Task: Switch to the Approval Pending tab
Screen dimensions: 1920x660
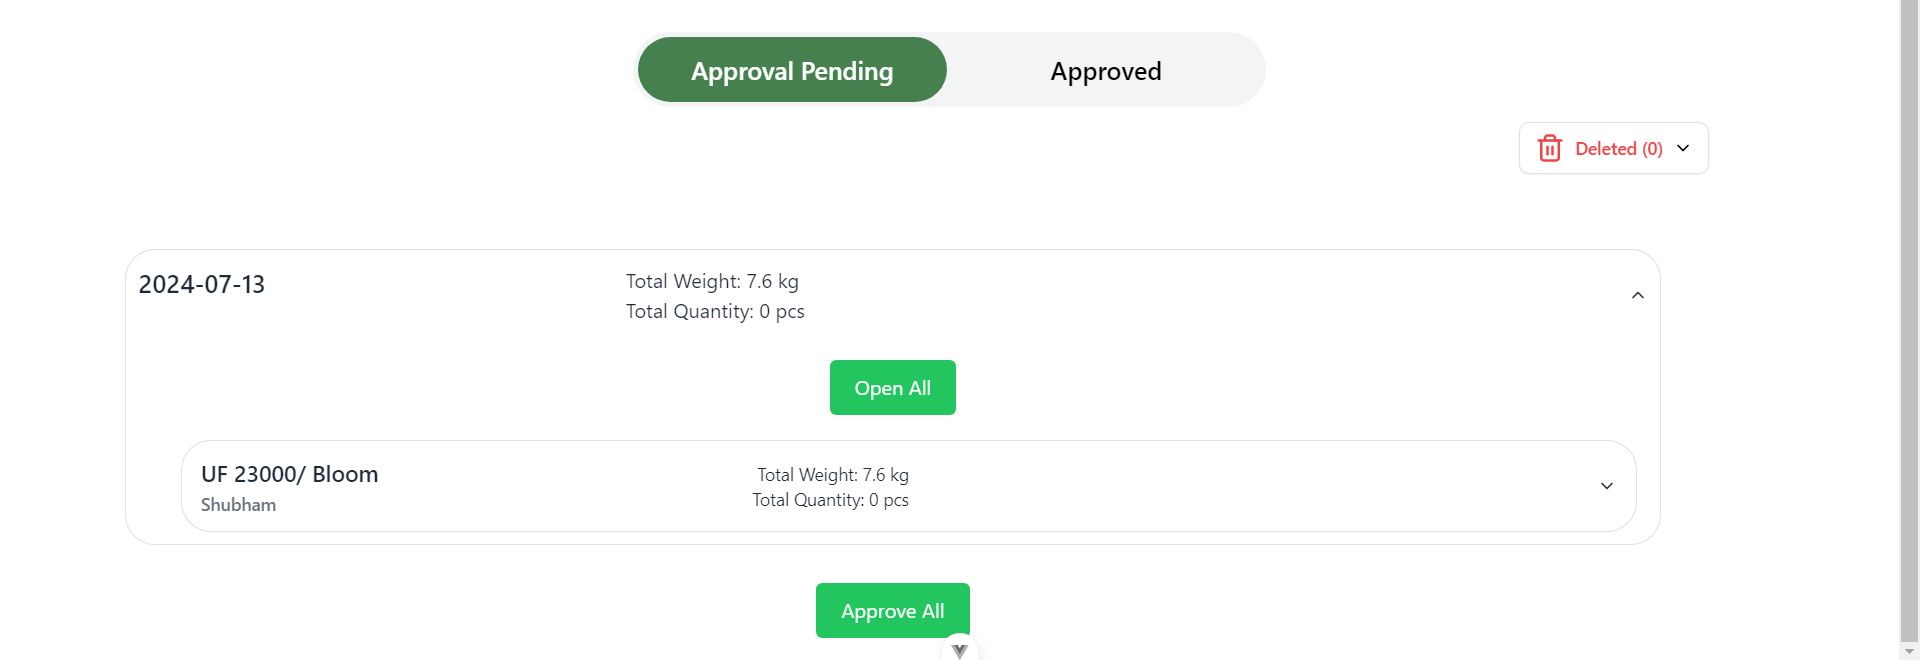Action: (x=792, y=70)
